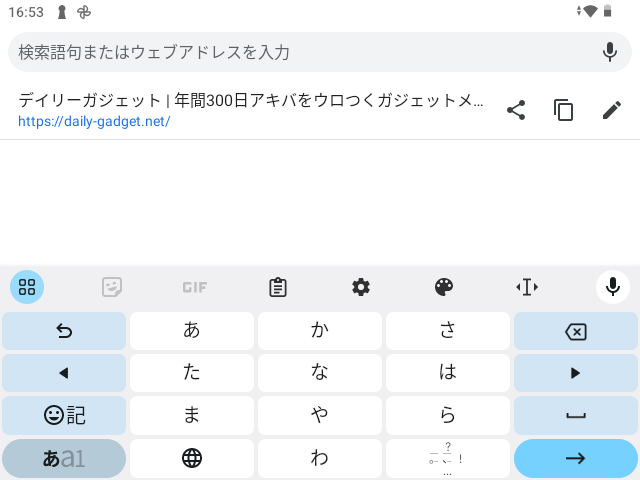640x480 pixels.
Task: Activate one-handed cursor text editing mode
Action: [527, 287]
